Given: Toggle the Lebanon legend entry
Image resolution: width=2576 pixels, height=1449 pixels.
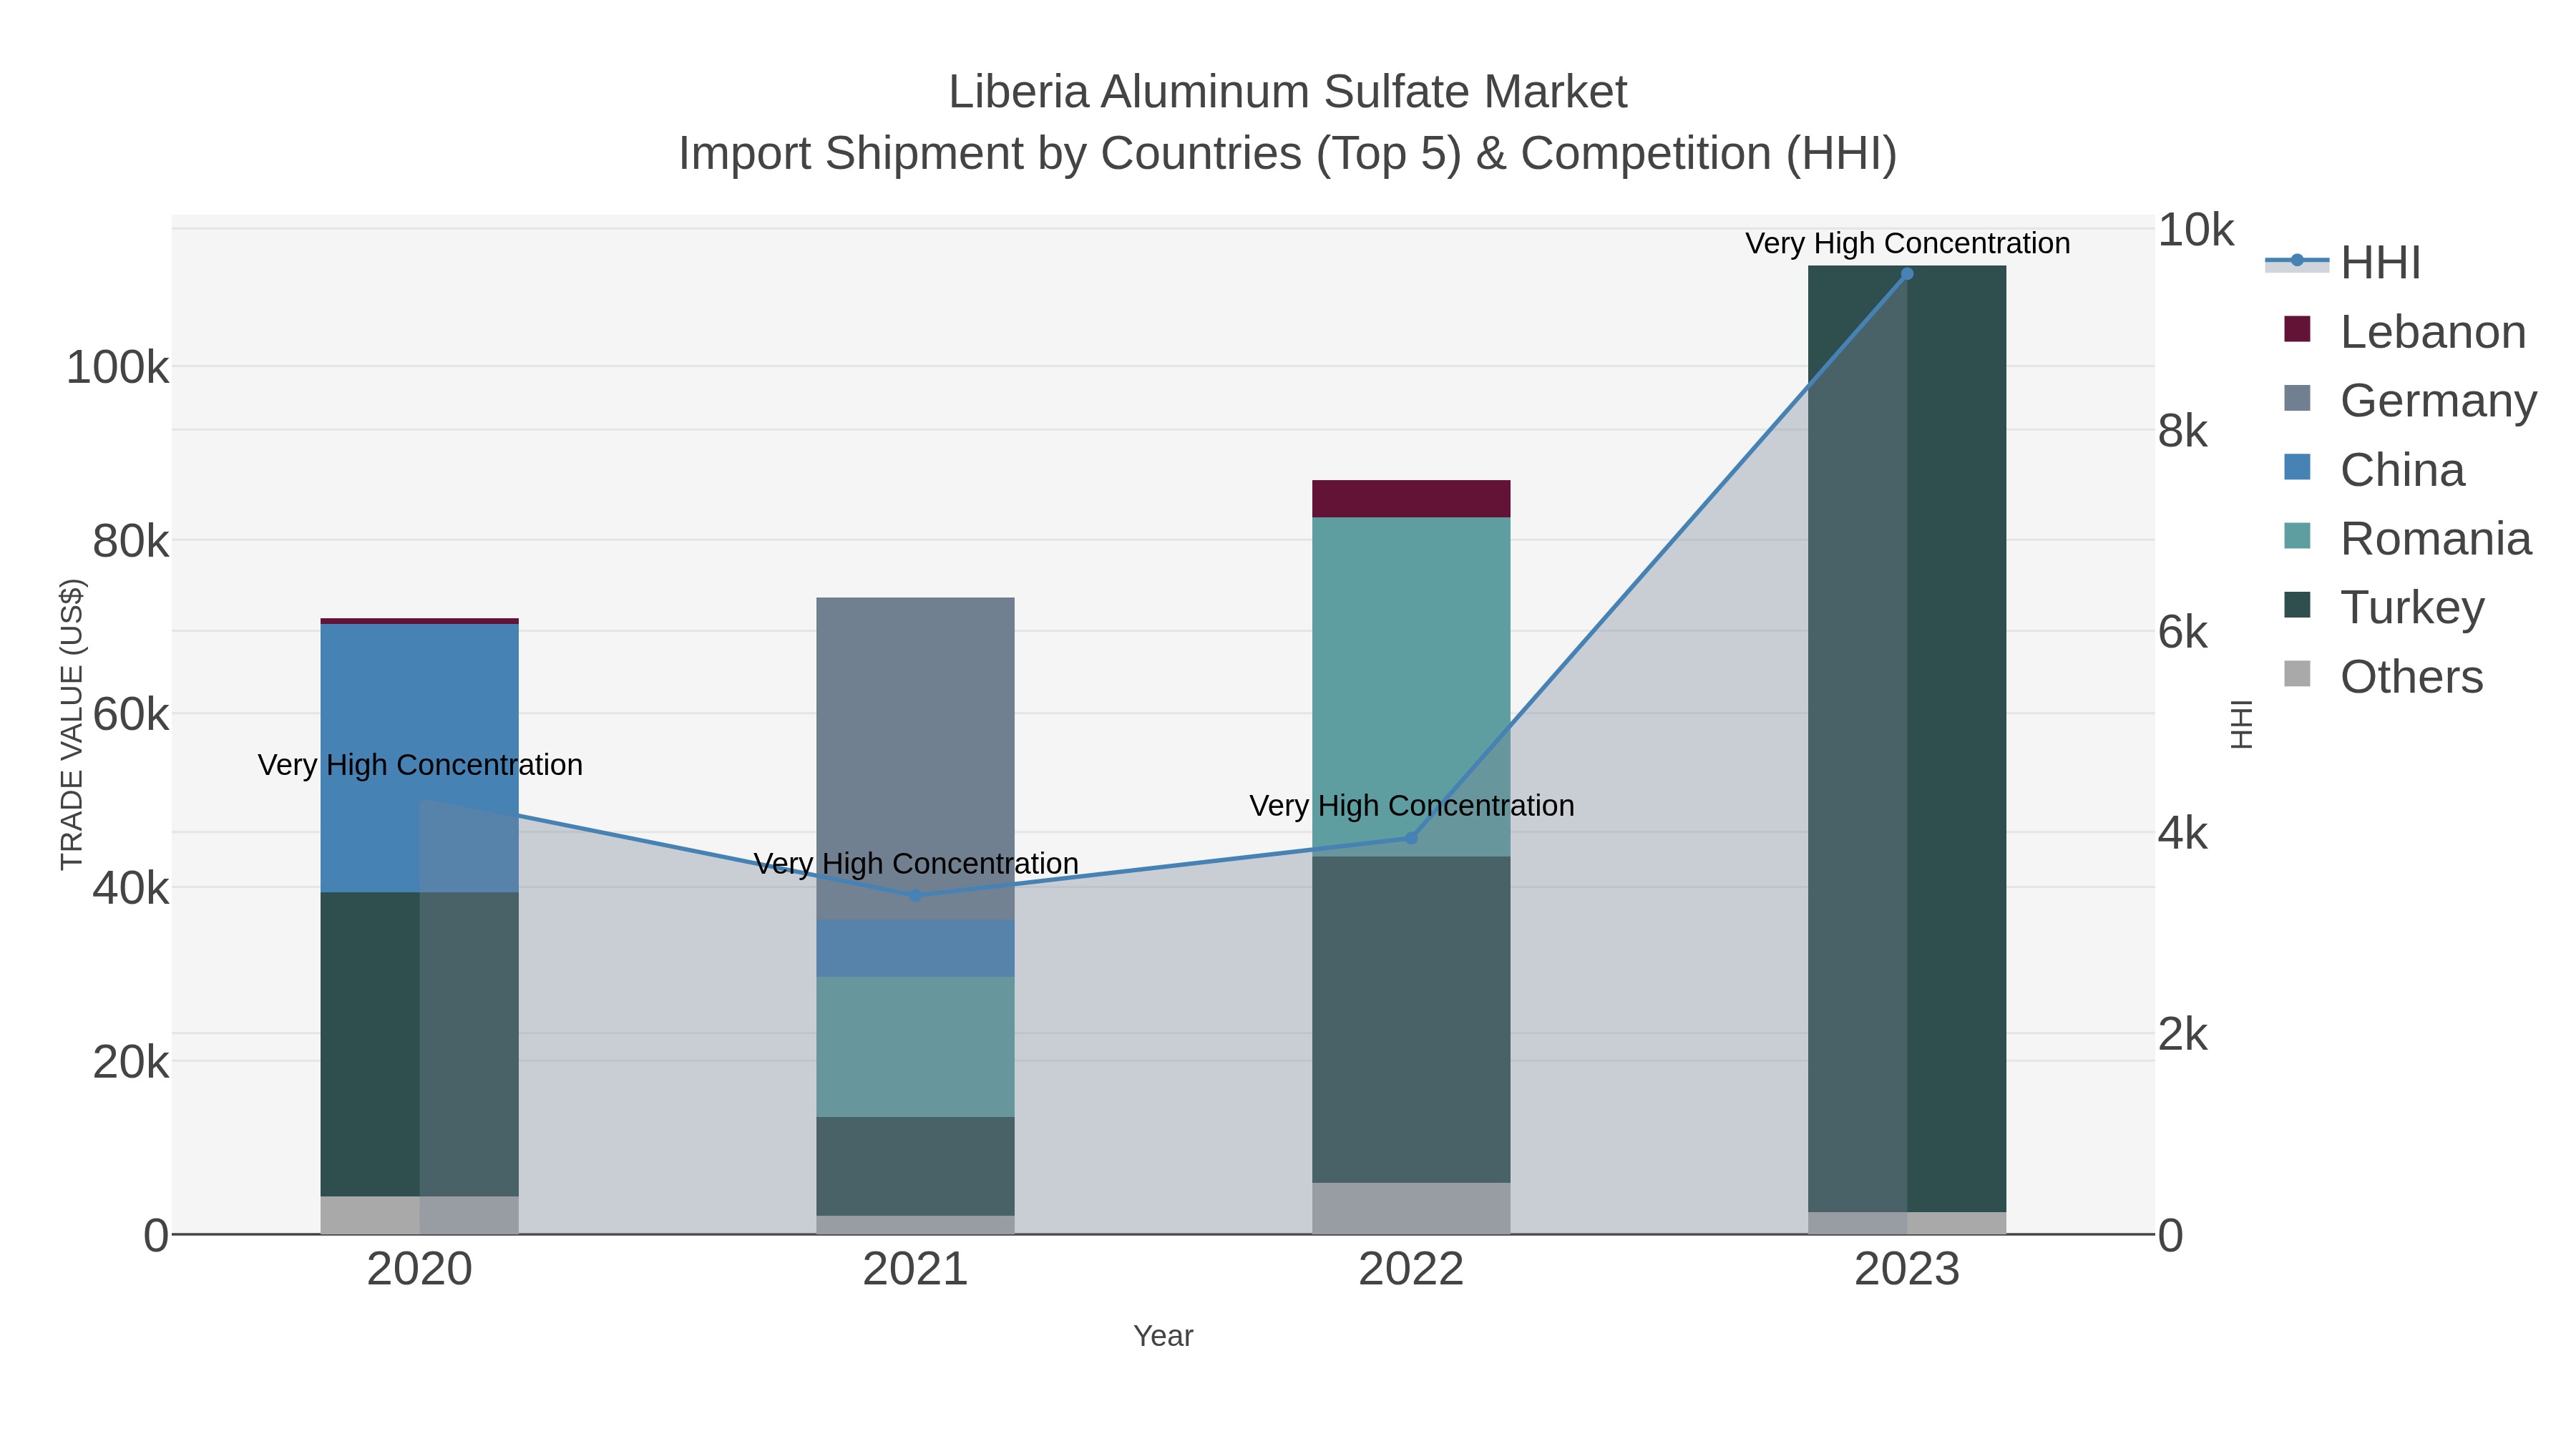Looking at the screenshot, I should click(x=2404, y=331).
